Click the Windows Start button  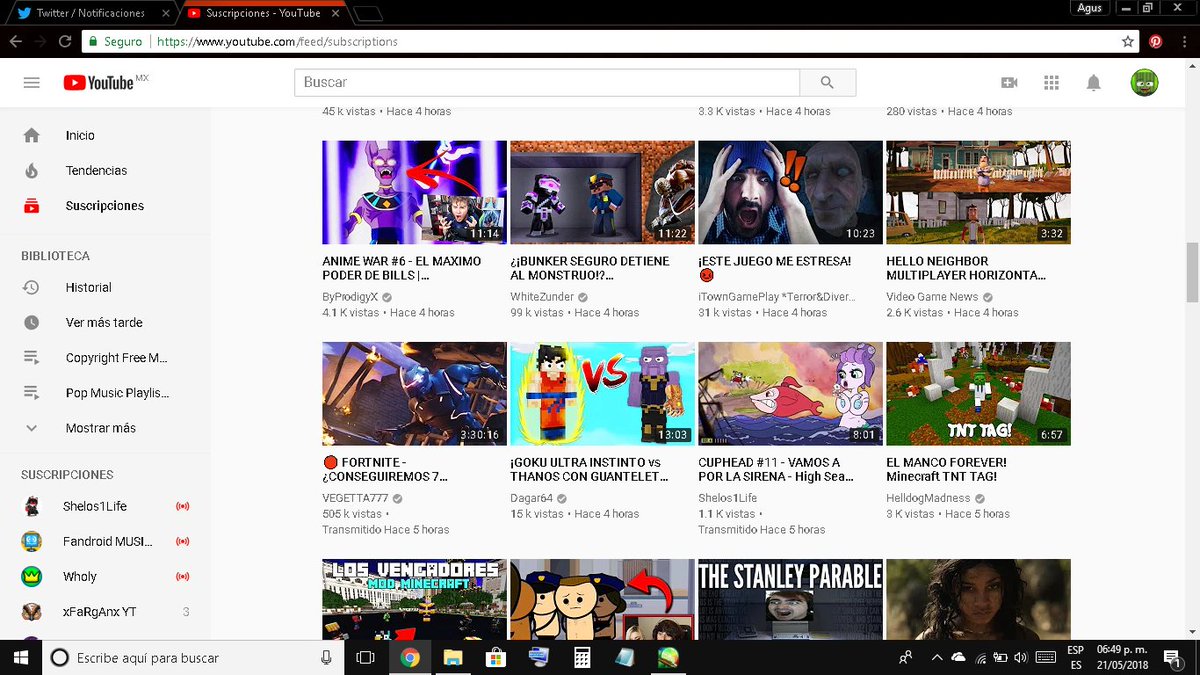pyautogui.click(x=20, y=657)
